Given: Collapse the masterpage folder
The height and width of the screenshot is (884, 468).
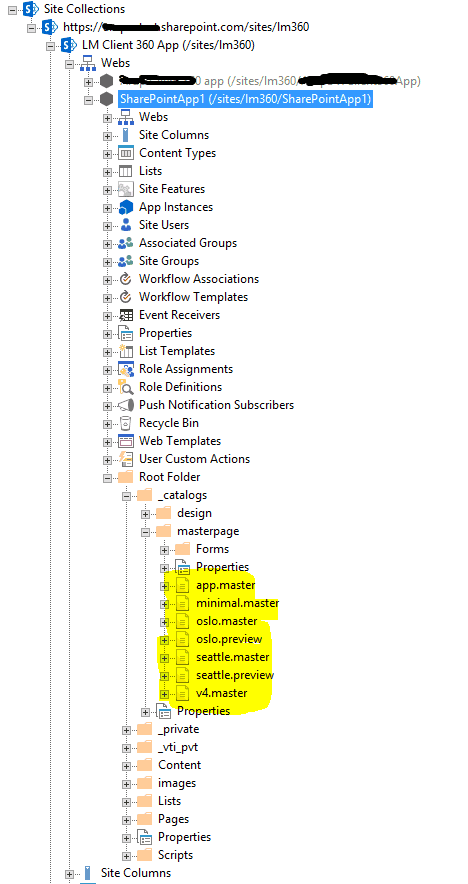Looking at the screenshot, I should 145,532.
